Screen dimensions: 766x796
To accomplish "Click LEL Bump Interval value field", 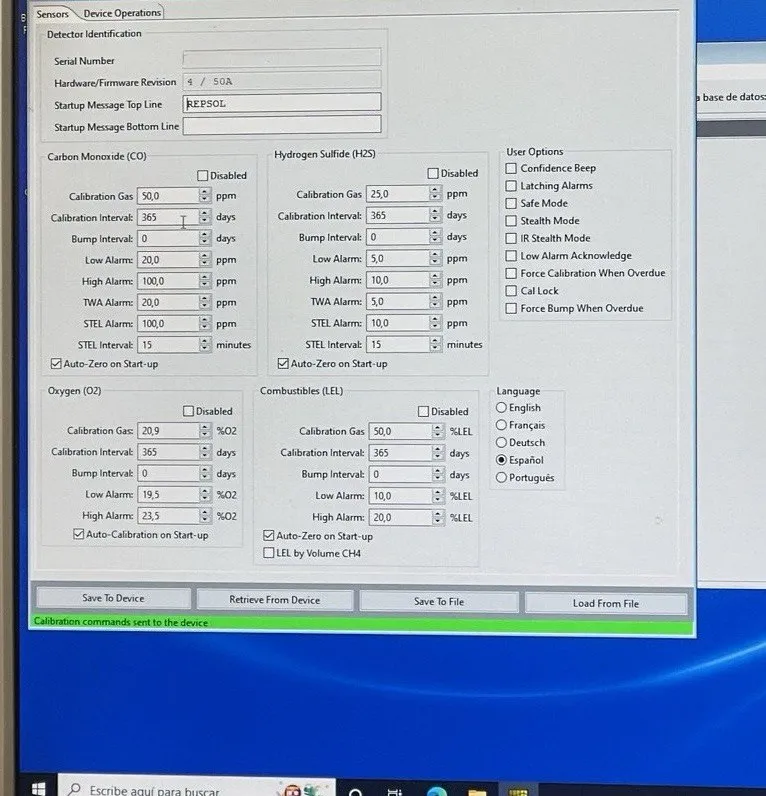I will click(401, 474).
